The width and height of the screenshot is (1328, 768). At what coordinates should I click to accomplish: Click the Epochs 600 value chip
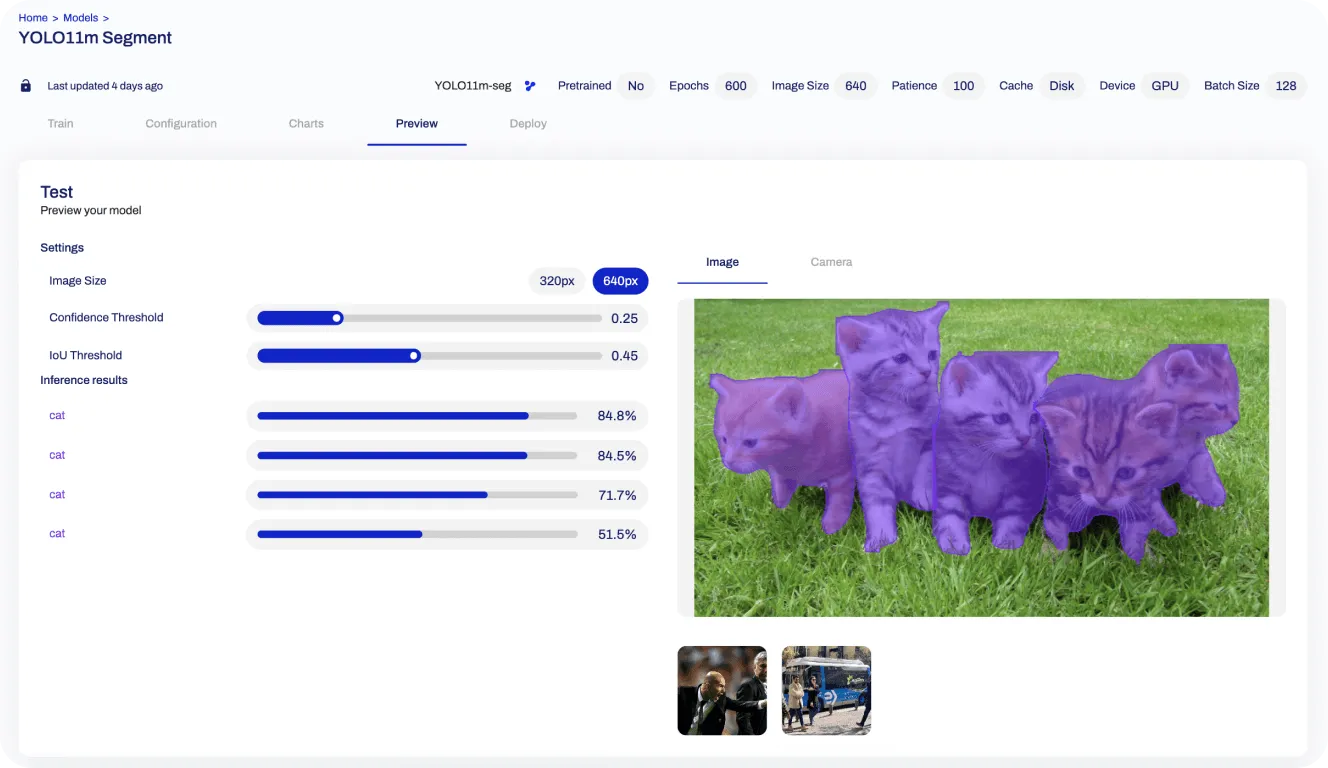736,86
